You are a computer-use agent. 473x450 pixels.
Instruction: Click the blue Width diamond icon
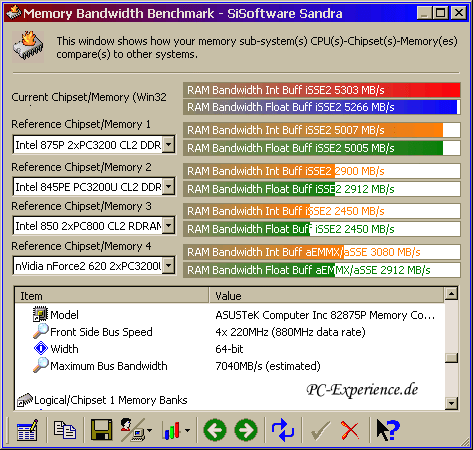[41, 348]
